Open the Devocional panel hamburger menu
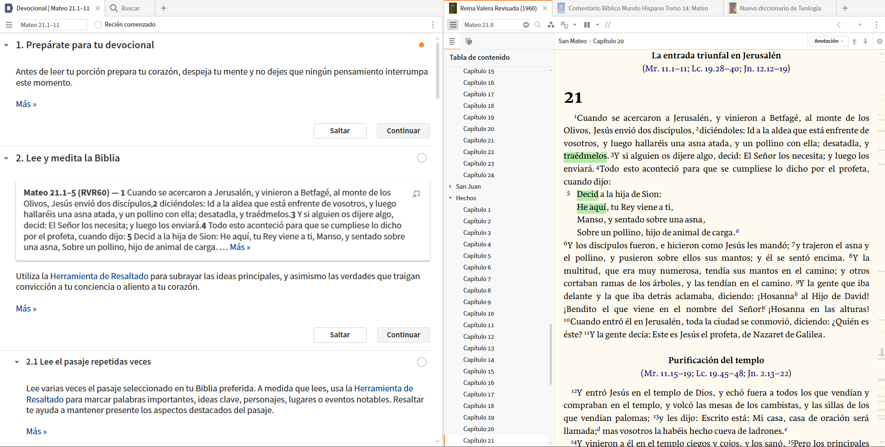Image resolution: width=885 pixels, height=447 pixels. tap(8, 25)
